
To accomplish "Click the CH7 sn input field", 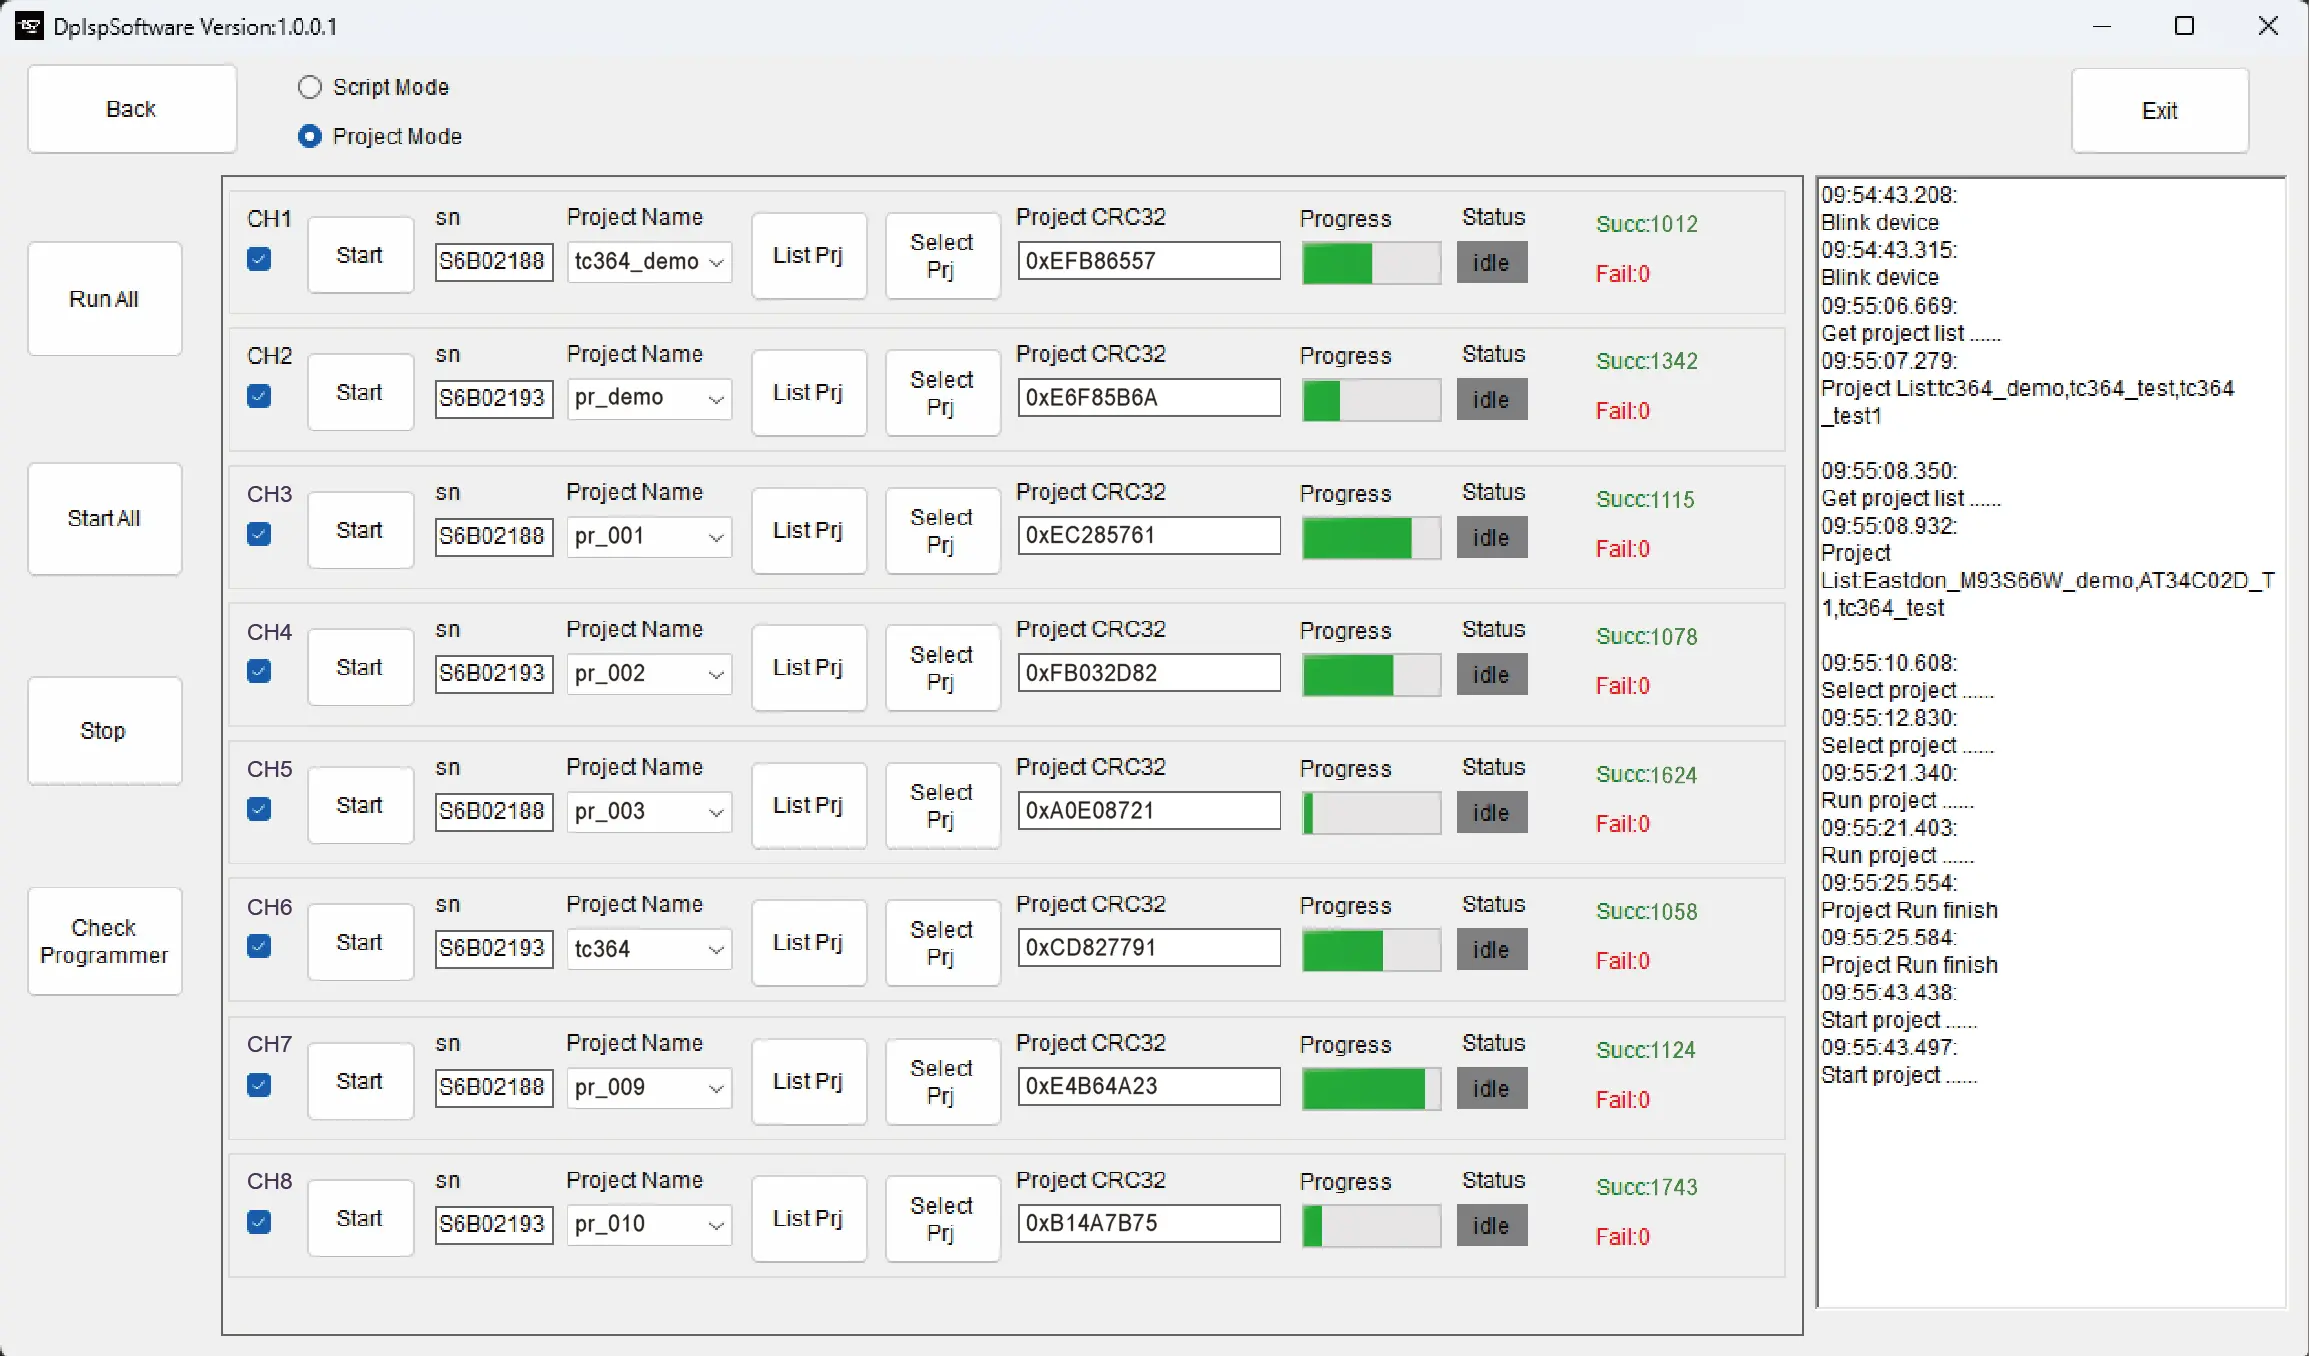I will [x=493, y=1087].
